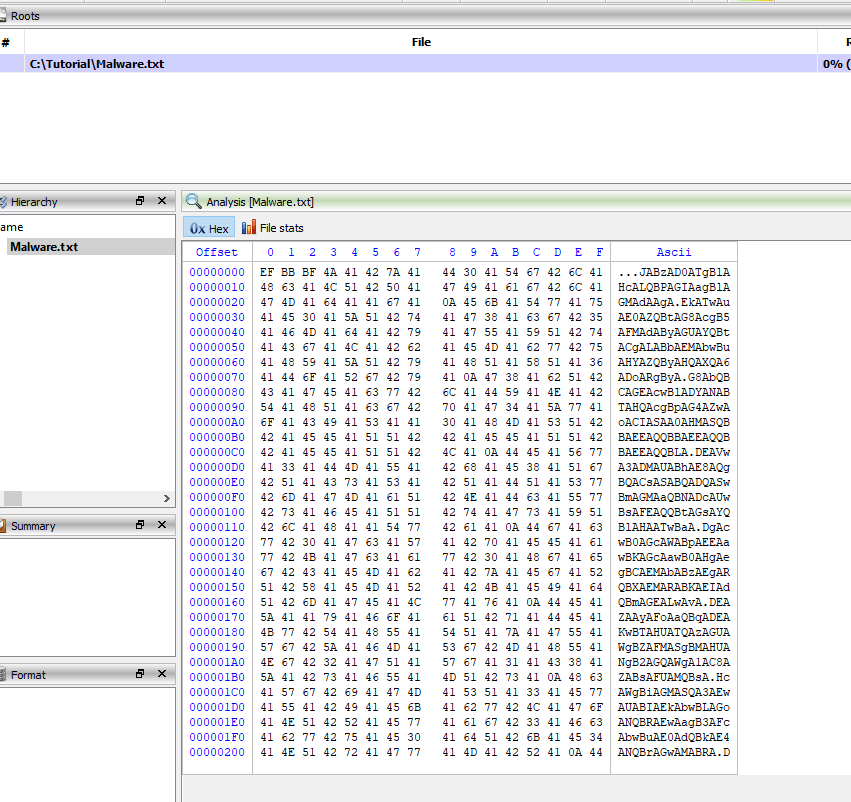Click the File column header
Image resolution: width=851 pixels, height=802 pixels.
[x=421, y=42]
